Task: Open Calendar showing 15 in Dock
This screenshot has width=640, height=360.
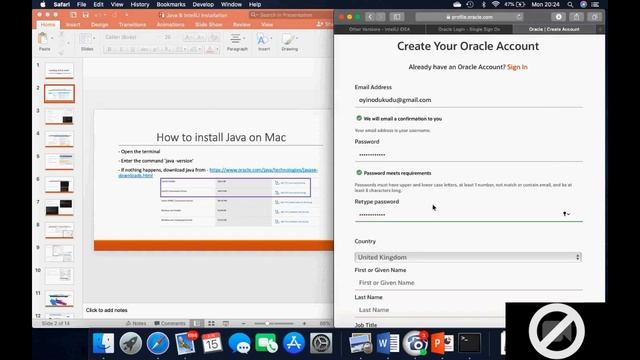Action: point(212,343)
